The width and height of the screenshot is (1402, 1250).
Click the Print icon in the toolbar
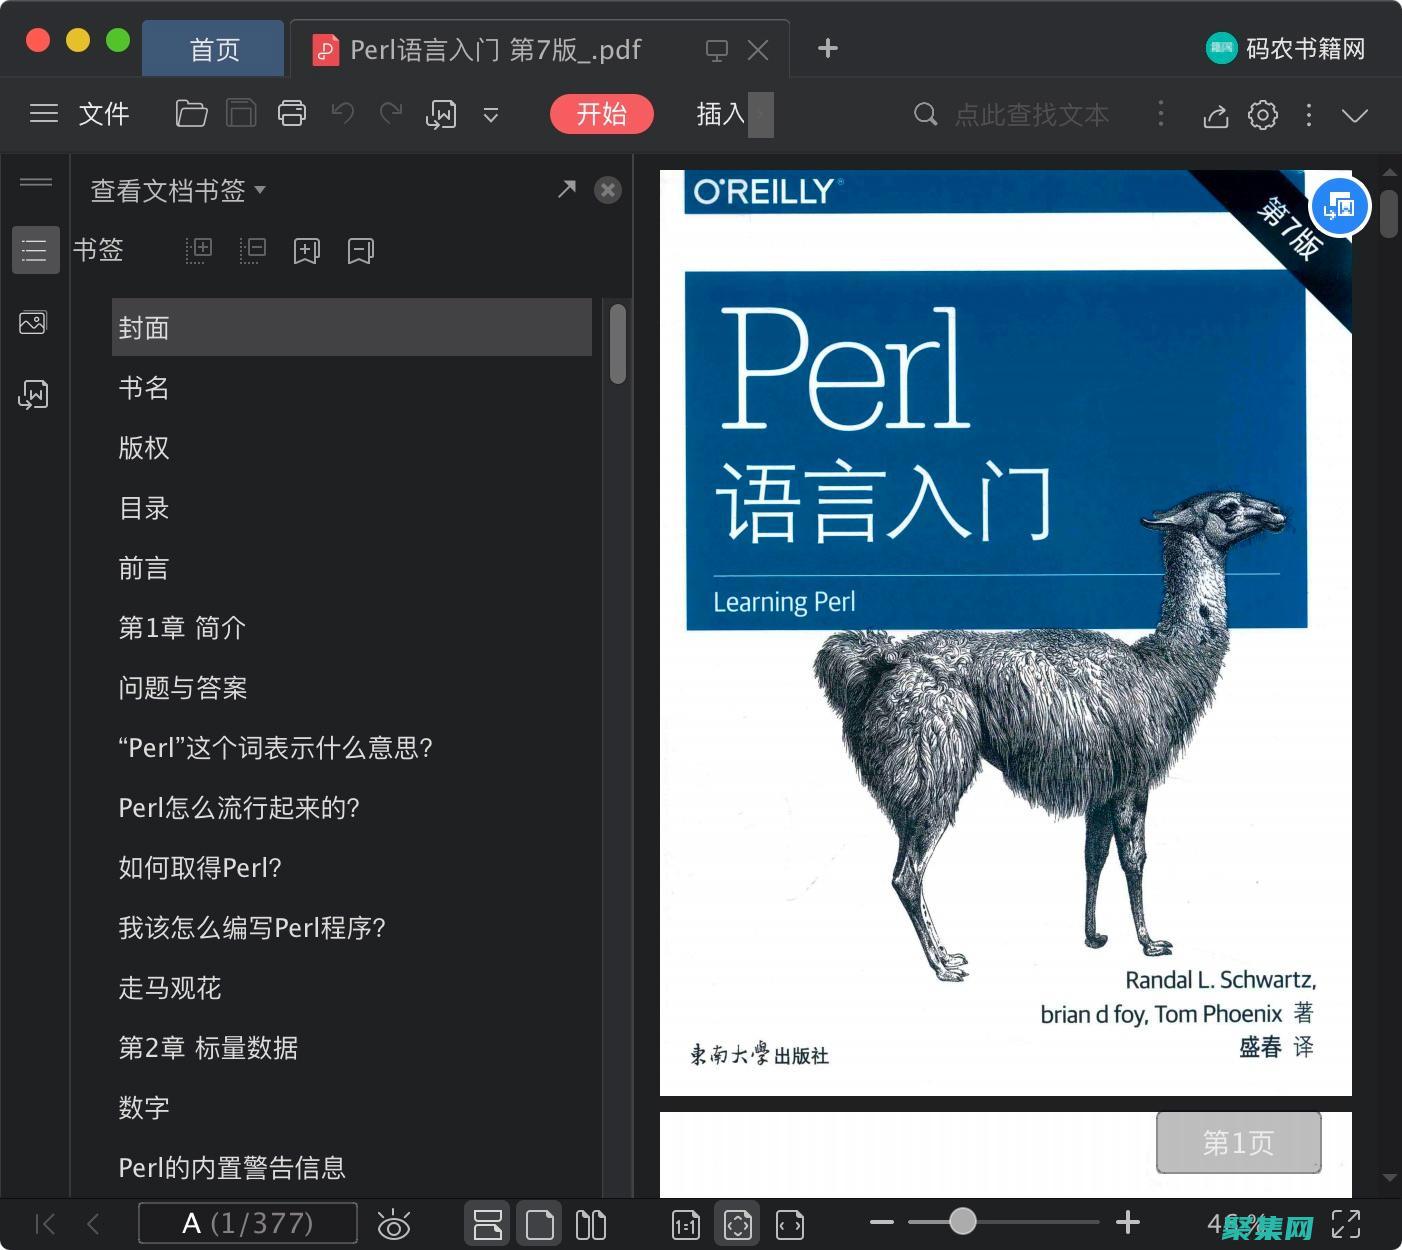point(291,113)
